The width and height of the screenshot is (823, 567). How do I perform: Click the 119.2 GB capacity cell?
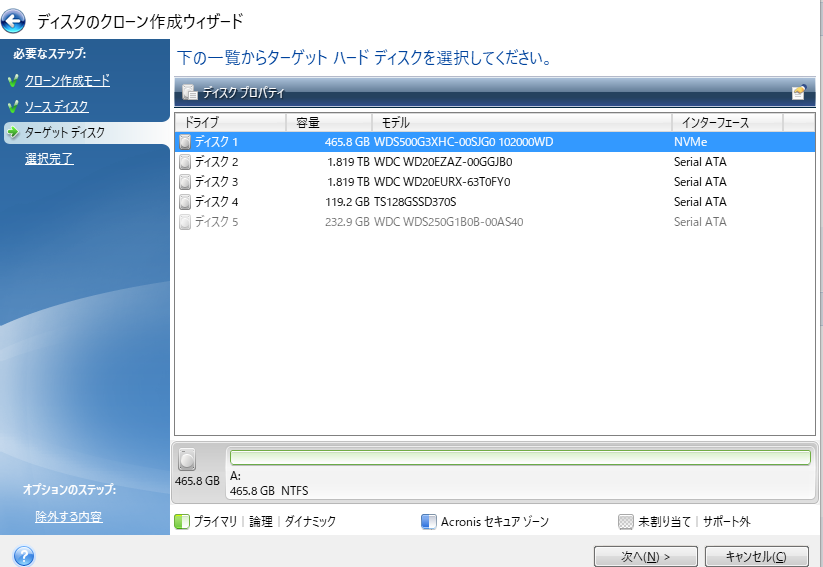[x=347, y=202]
